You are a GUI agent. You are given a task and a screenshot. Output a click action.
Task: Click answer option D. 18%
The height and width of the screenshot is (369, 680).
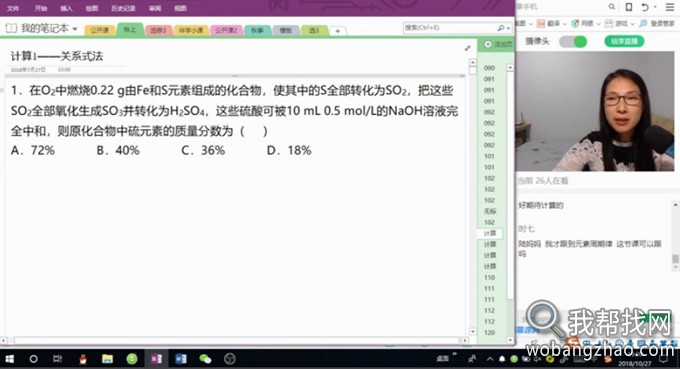pyautogui.click(x=289, y=150)
